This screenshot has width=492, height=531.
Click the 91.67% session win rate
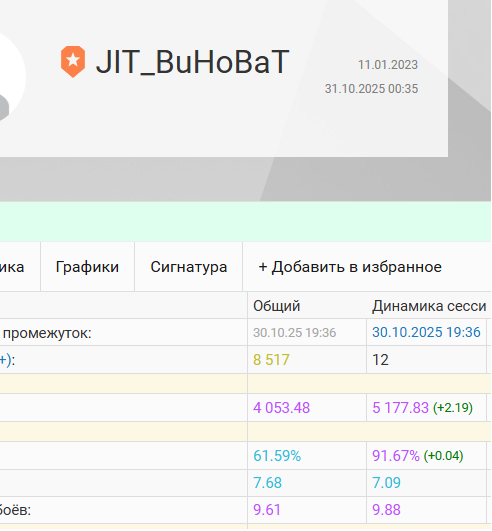[396, 456]
